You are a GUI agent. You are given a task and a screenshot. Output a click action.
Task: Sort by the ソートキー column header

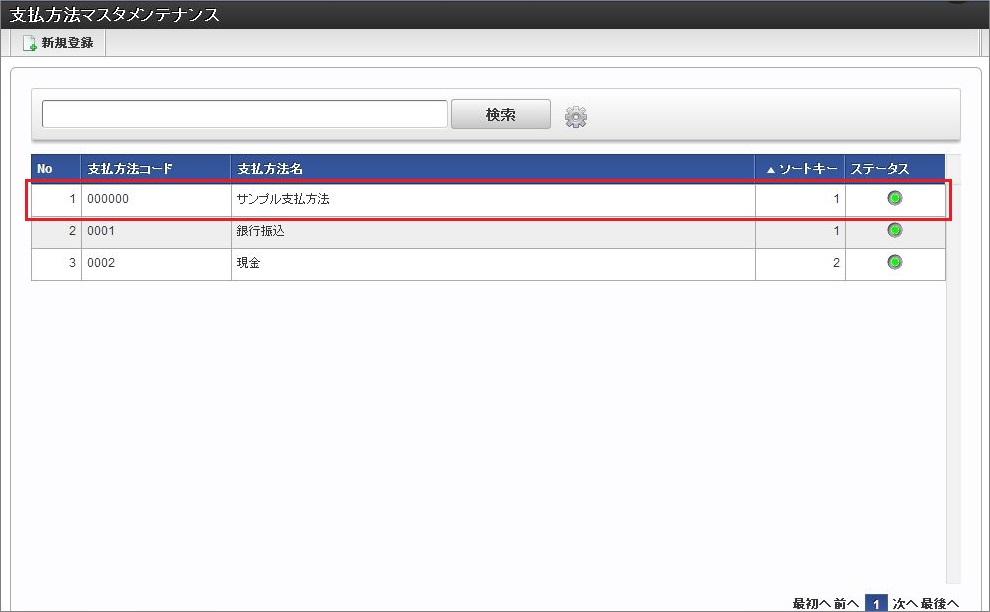(x=800, y=169)
